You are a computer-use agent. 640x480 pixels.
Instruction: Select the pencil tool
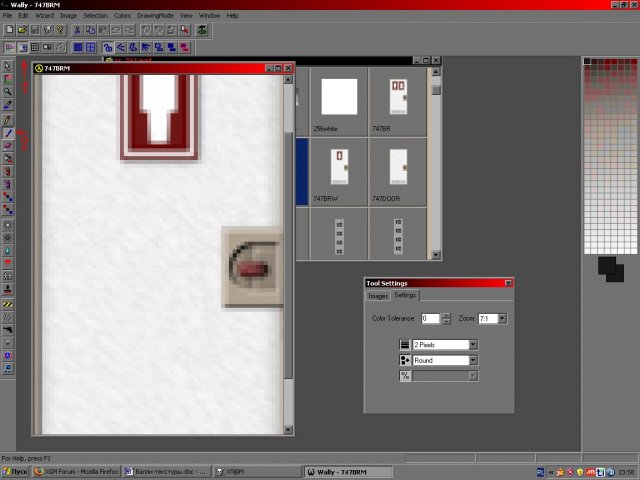point(8,120)
